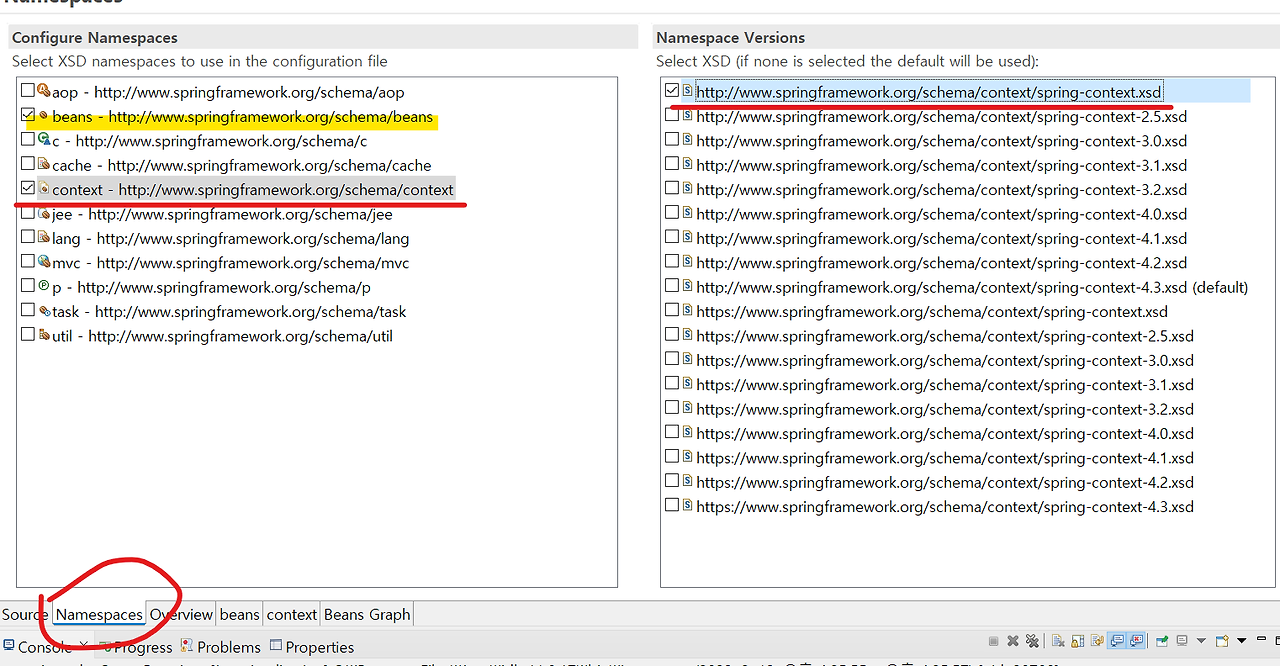This screenshot has width=1280, height=666.
Task: Check the https spring-context-2.5.xsd checkbox
Action: point(672,335)
